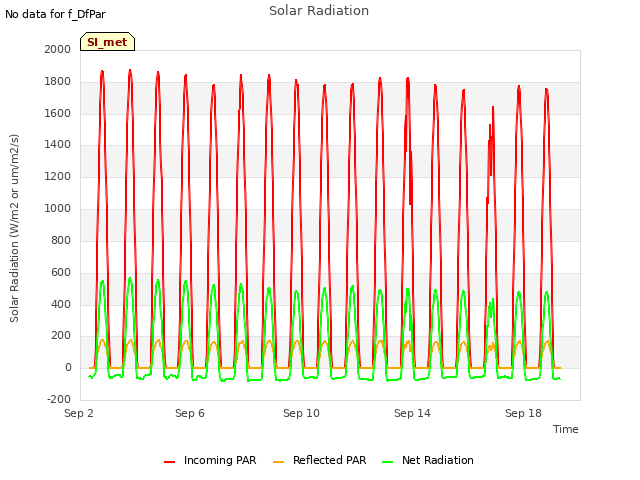Click the Sep 2 x-axis label
This screenshot has height=480, width=640.
click(79, 413)
